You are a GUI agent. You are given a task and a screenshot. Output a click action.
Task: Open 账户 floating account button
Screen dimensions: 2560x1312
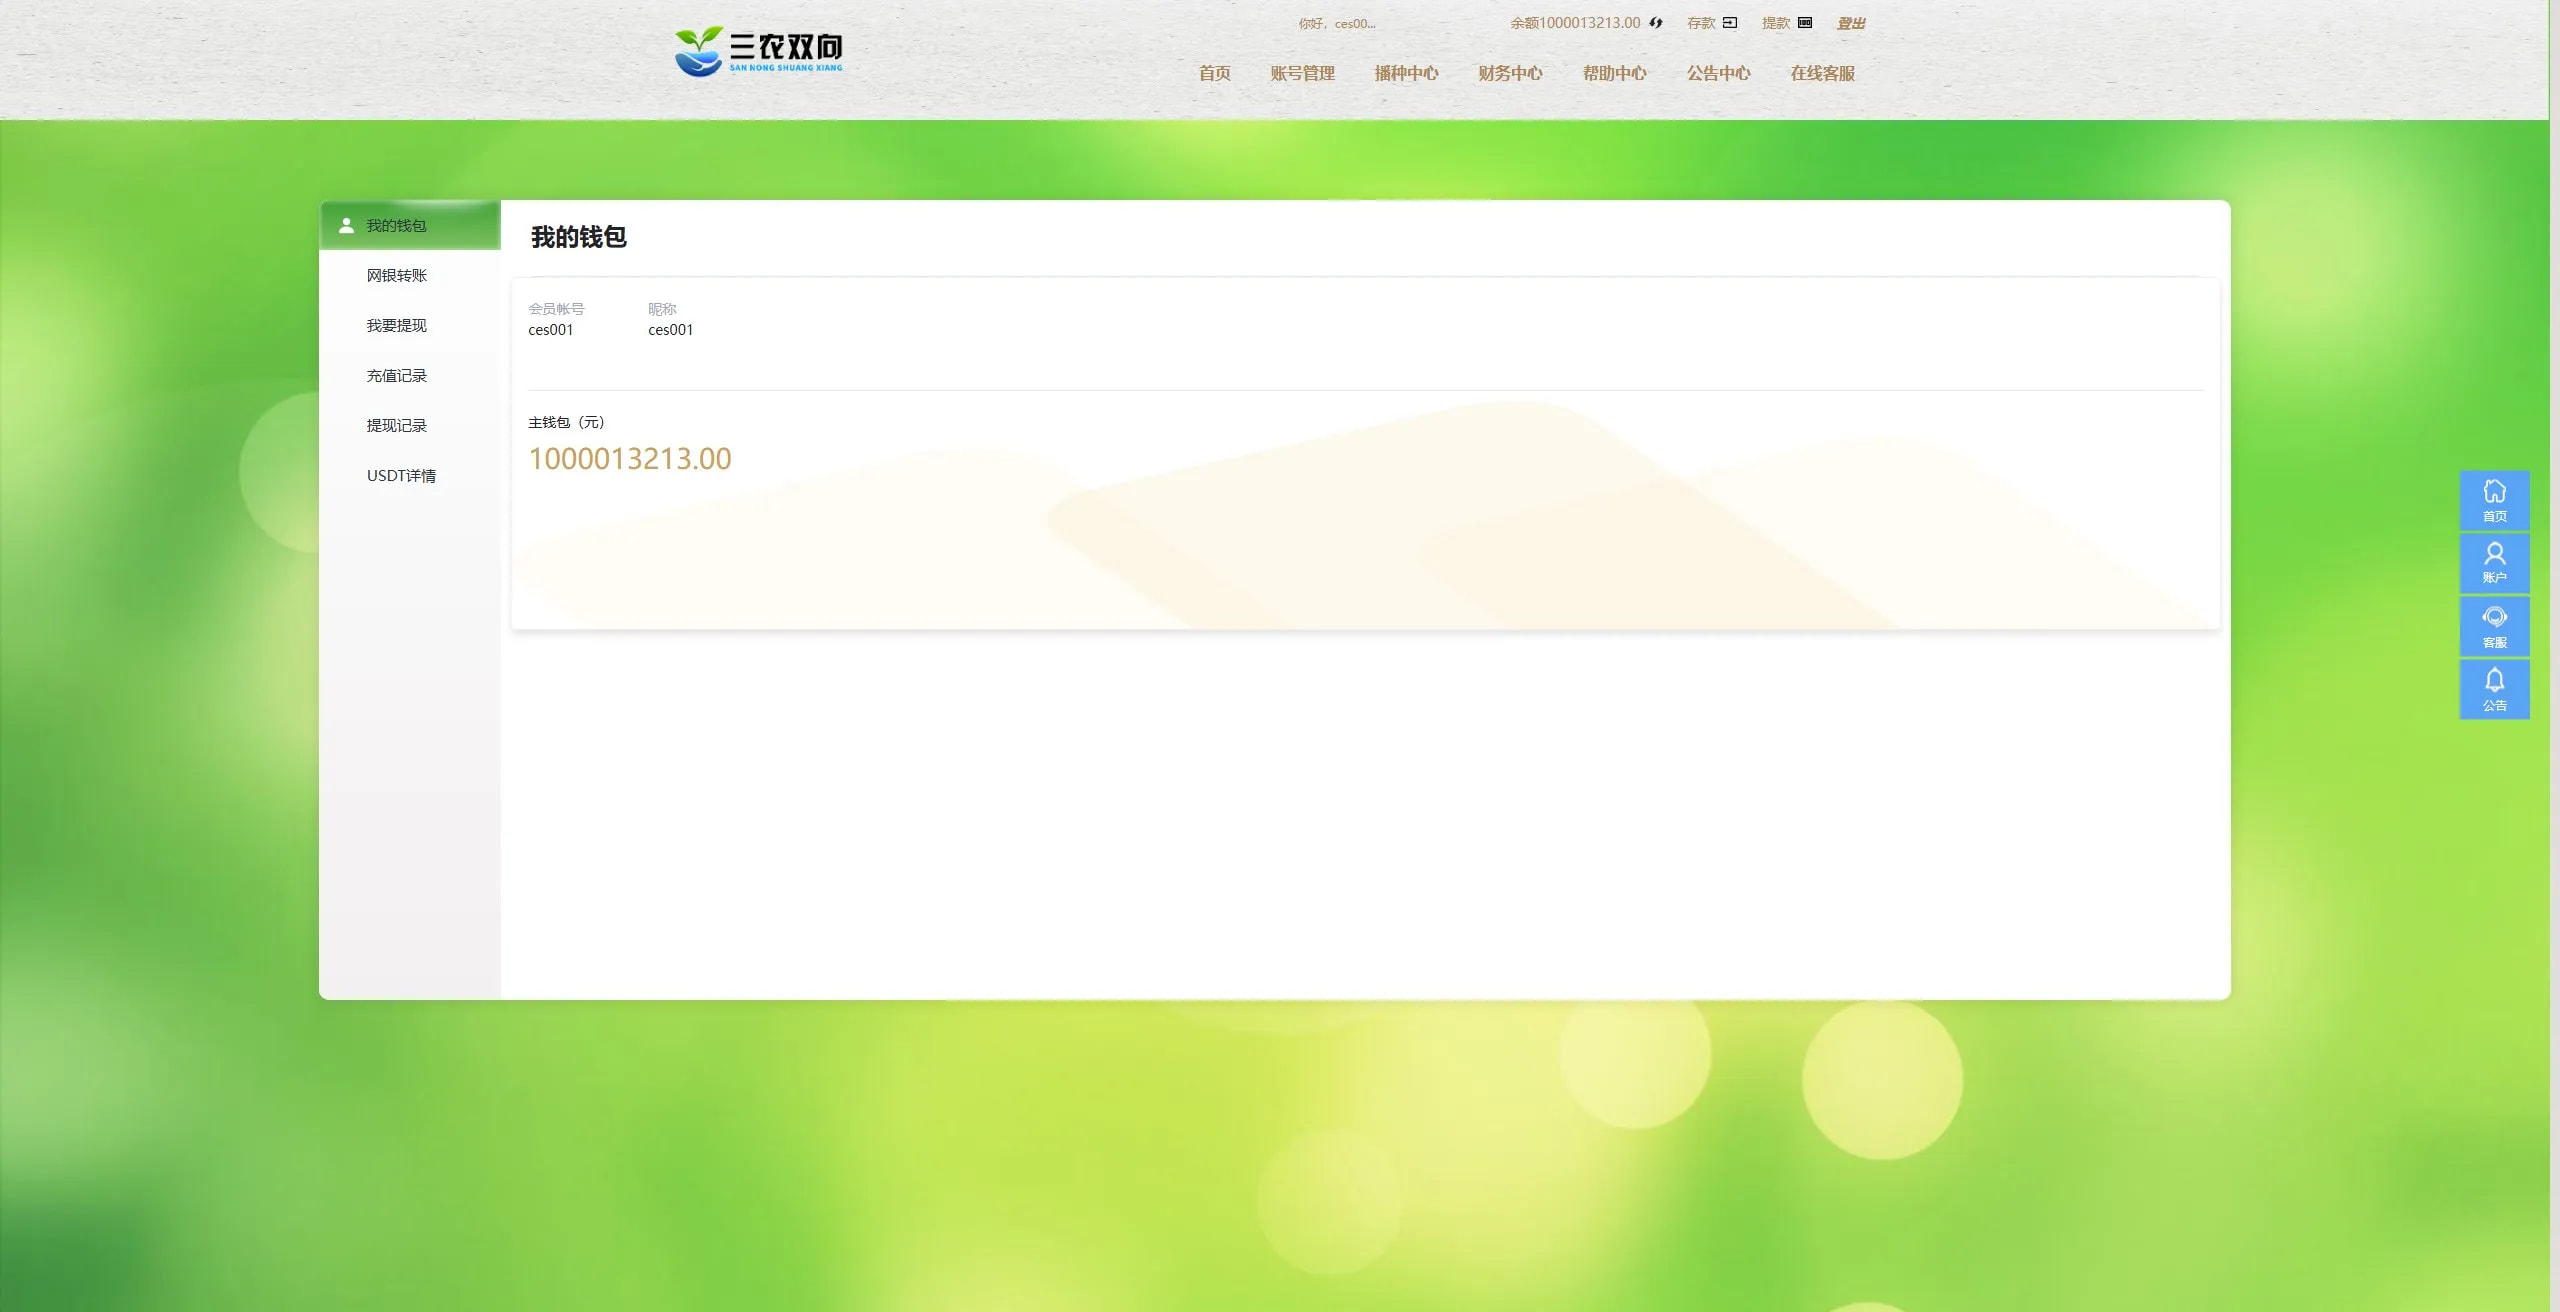(2494, 563)
